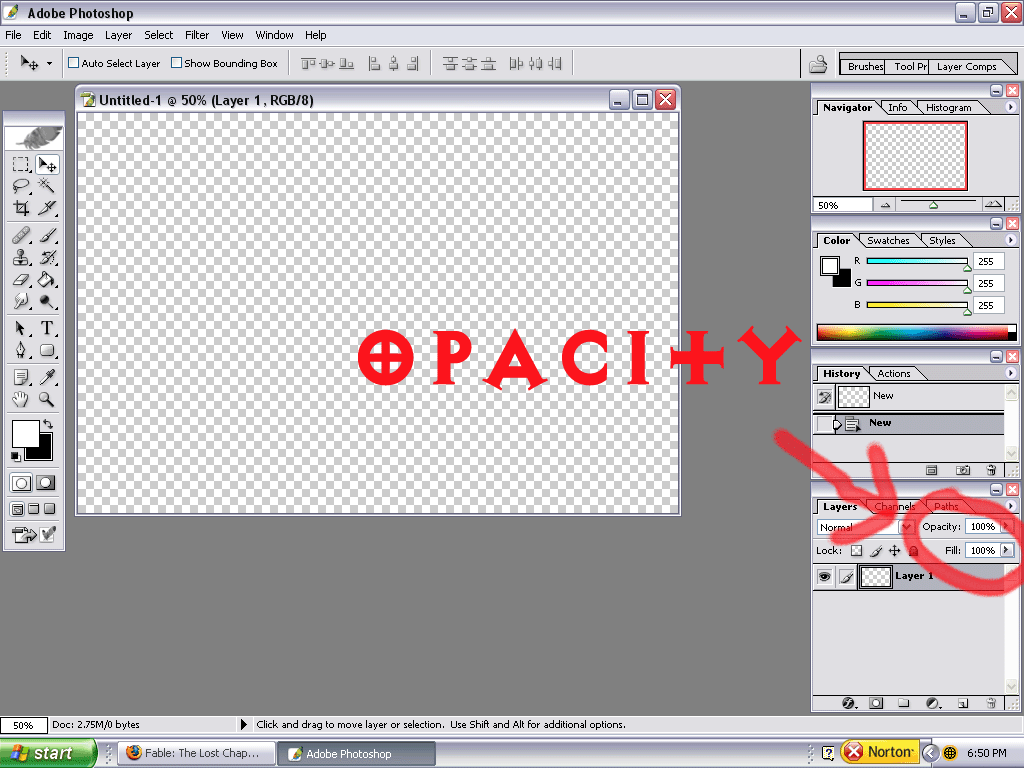Click the layer style (fx) icon
The height and width of the screenshot is (768, 1024).
tap(849, 703)
